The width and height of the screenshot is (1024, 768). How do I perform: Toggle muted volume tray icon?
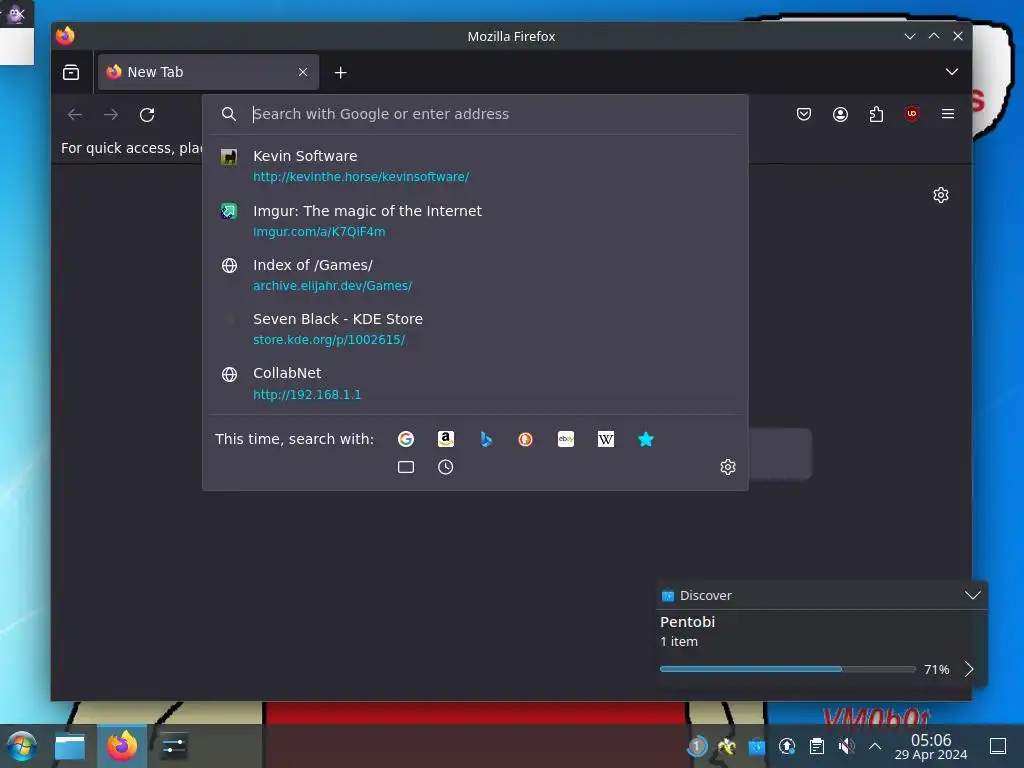(846, 746)
